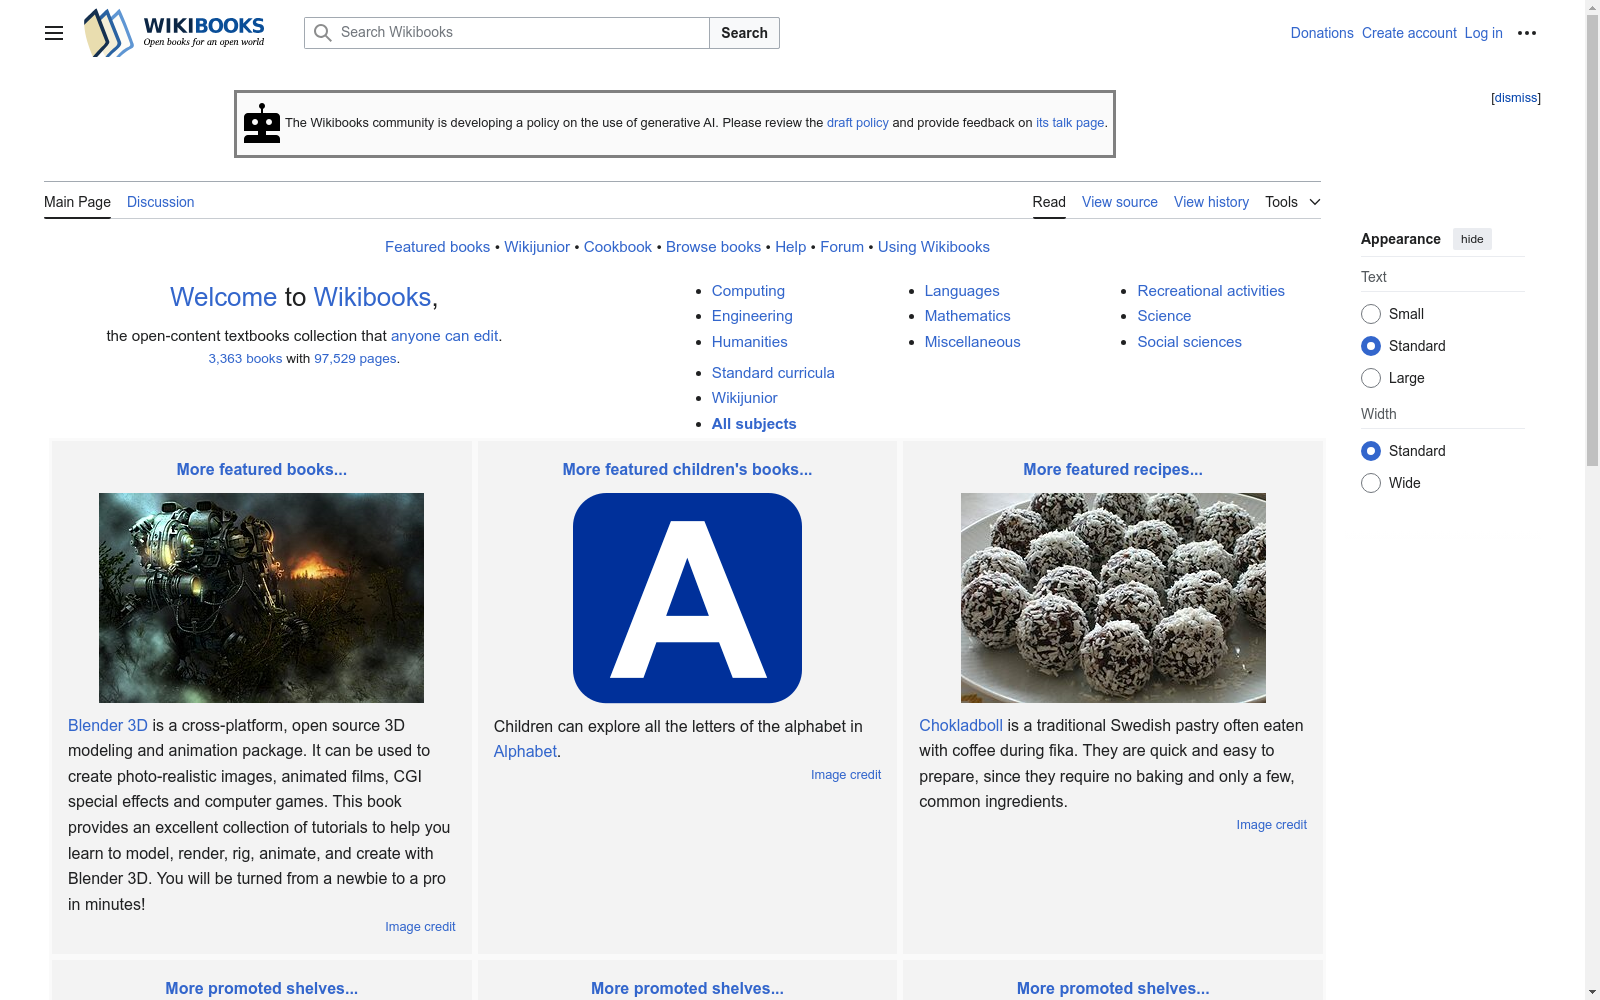Image resolution: width=1600 pixels, height=1000 pixels.
Task: Dismiss the site notice
Action: 1515,98
